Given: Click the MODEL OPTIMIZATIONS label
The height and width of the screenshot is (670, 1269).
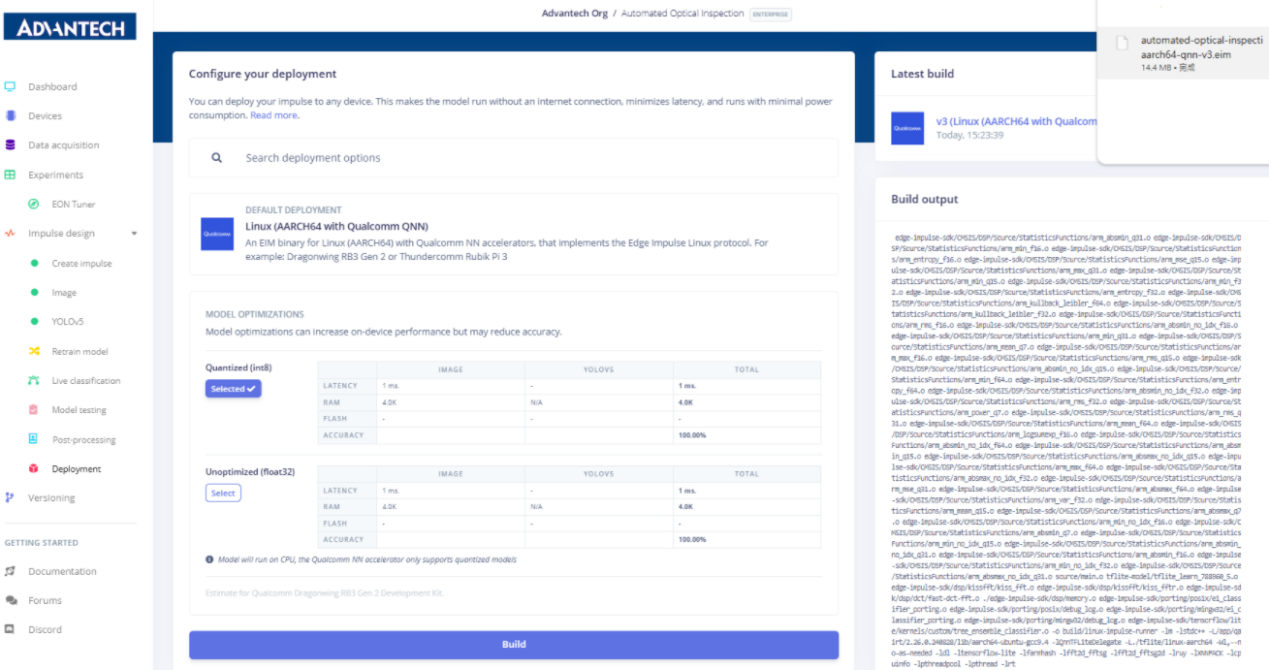Looking at the screenshot, I should 255,314.
